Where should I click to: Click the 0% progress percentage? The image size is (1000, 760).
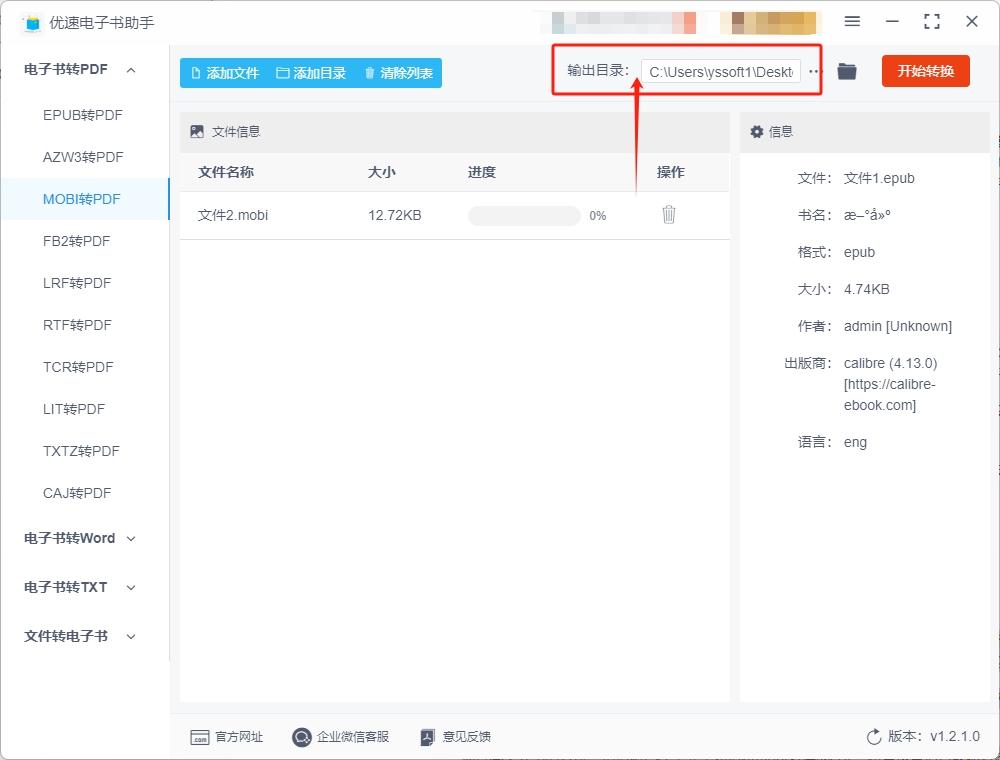pos(598,216)
